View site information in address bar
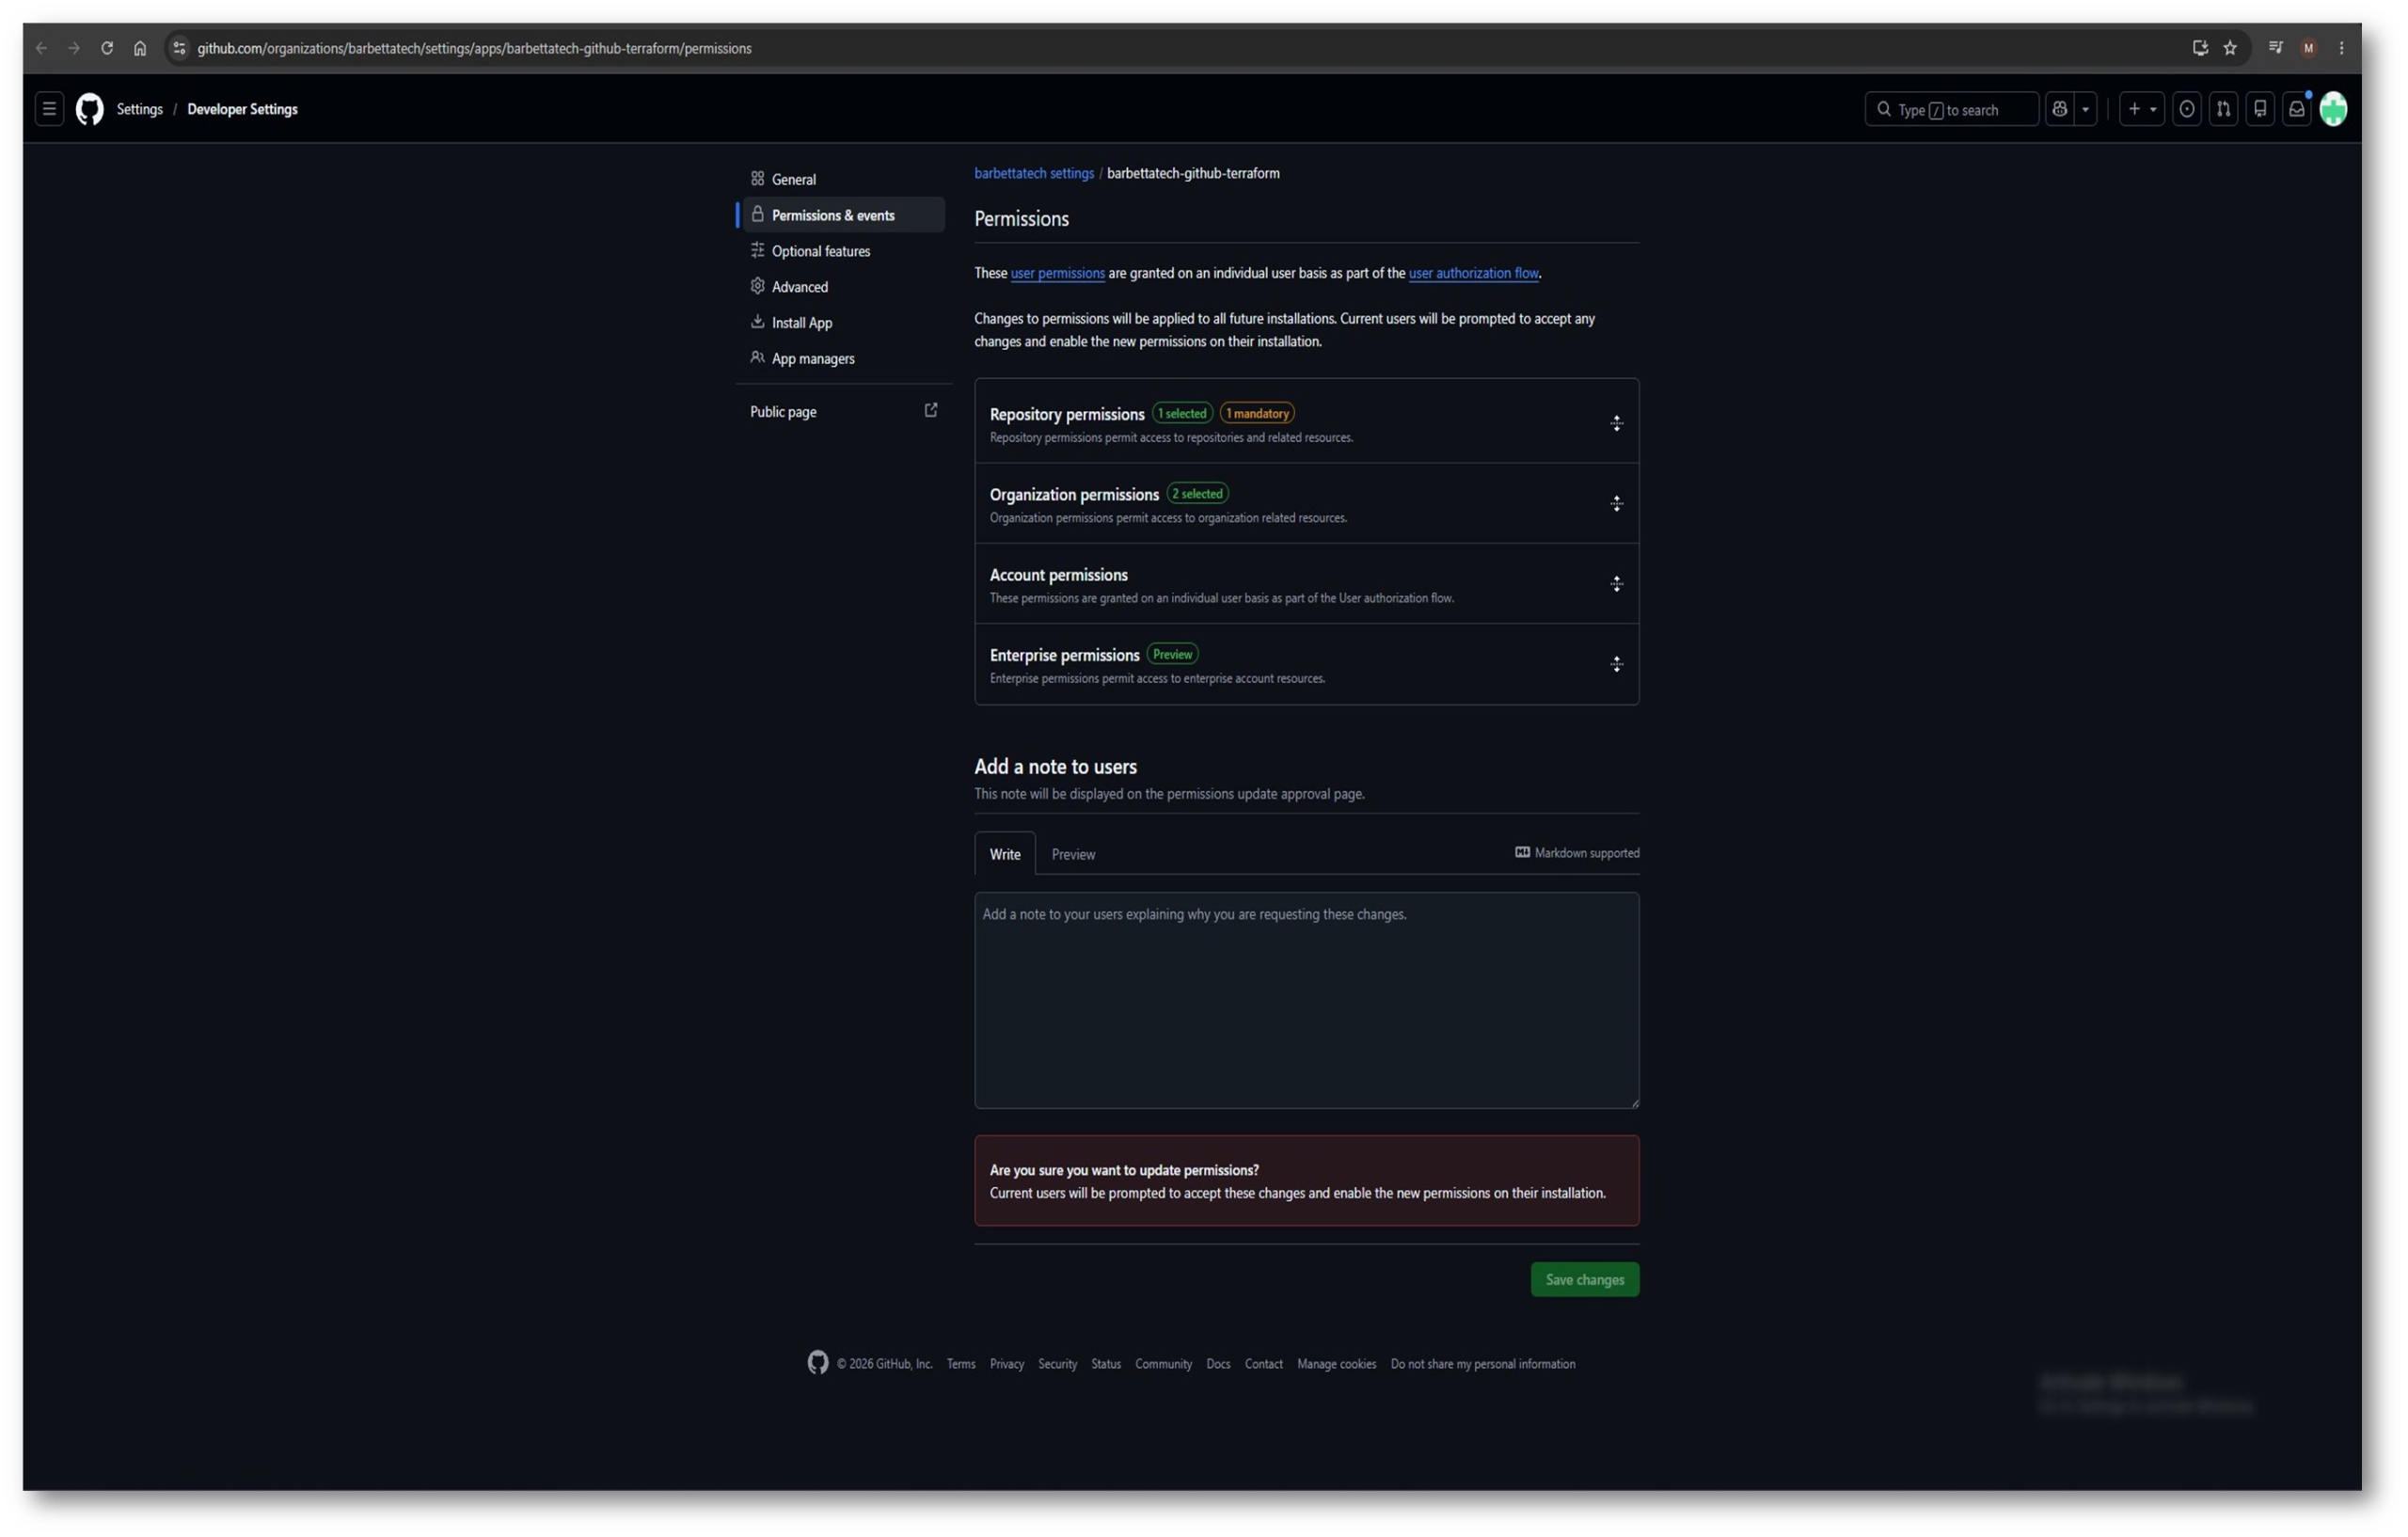This screenshot has height=1537, width=2408. pyautogui.click(x=179, y=48)
